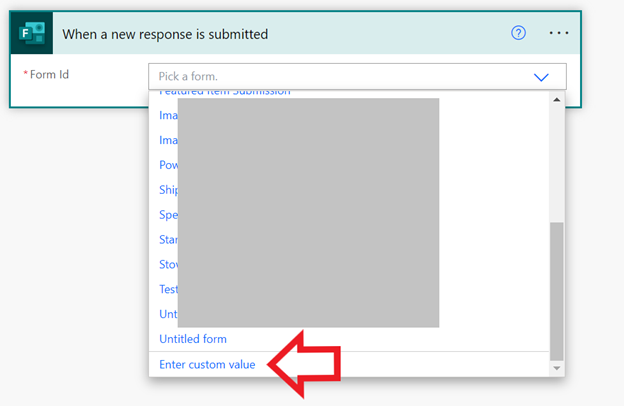Select the first form starting with 'Ima'
The width and height of the screenshot is (624, 406).
coord(168,115)
